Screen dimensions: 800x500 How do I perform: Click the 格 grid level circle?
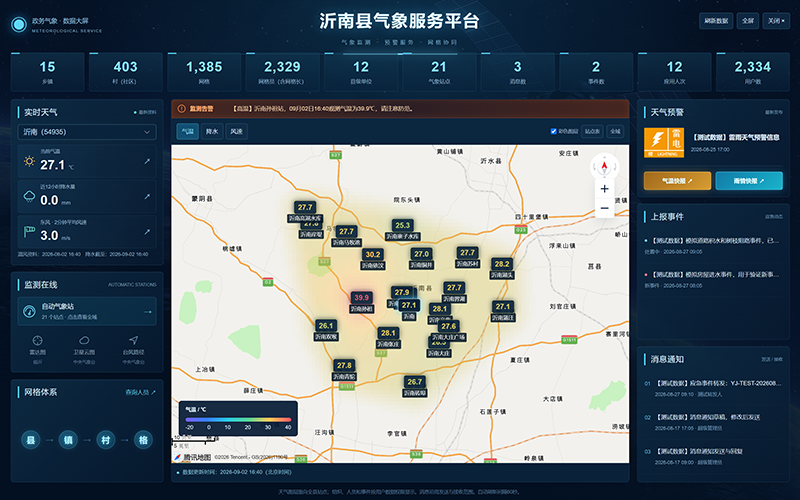point(143,440)
